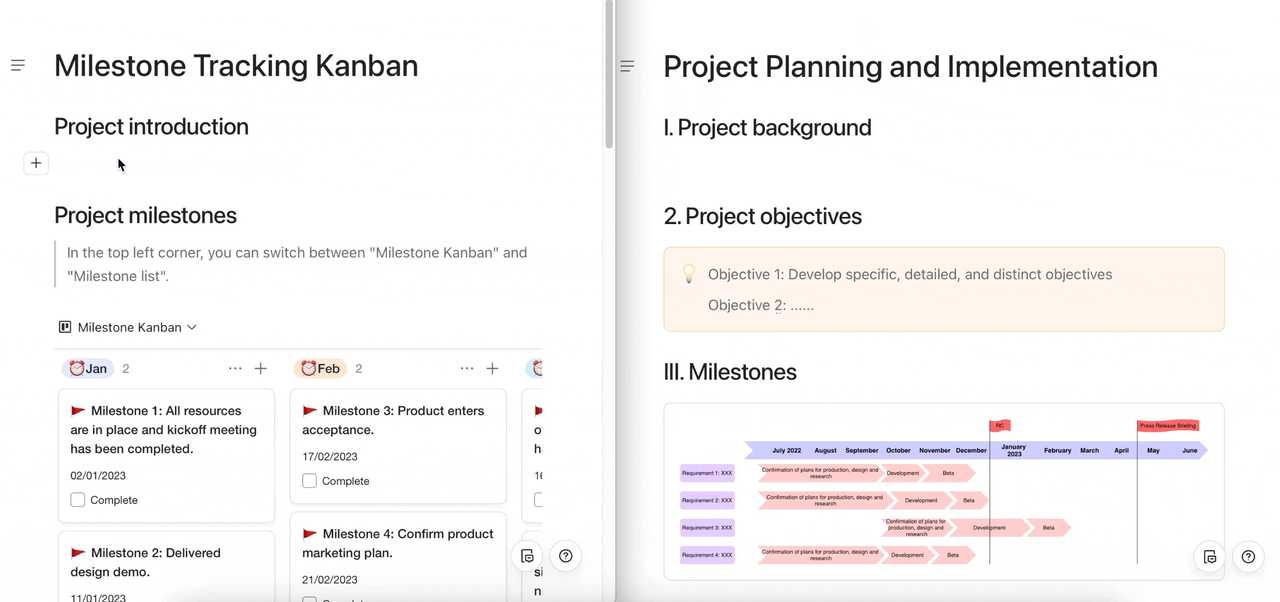Toggle the partially visible checkbox in third column
The height and width of the screenshot is (602, 1280).
(x=538, y=499)
